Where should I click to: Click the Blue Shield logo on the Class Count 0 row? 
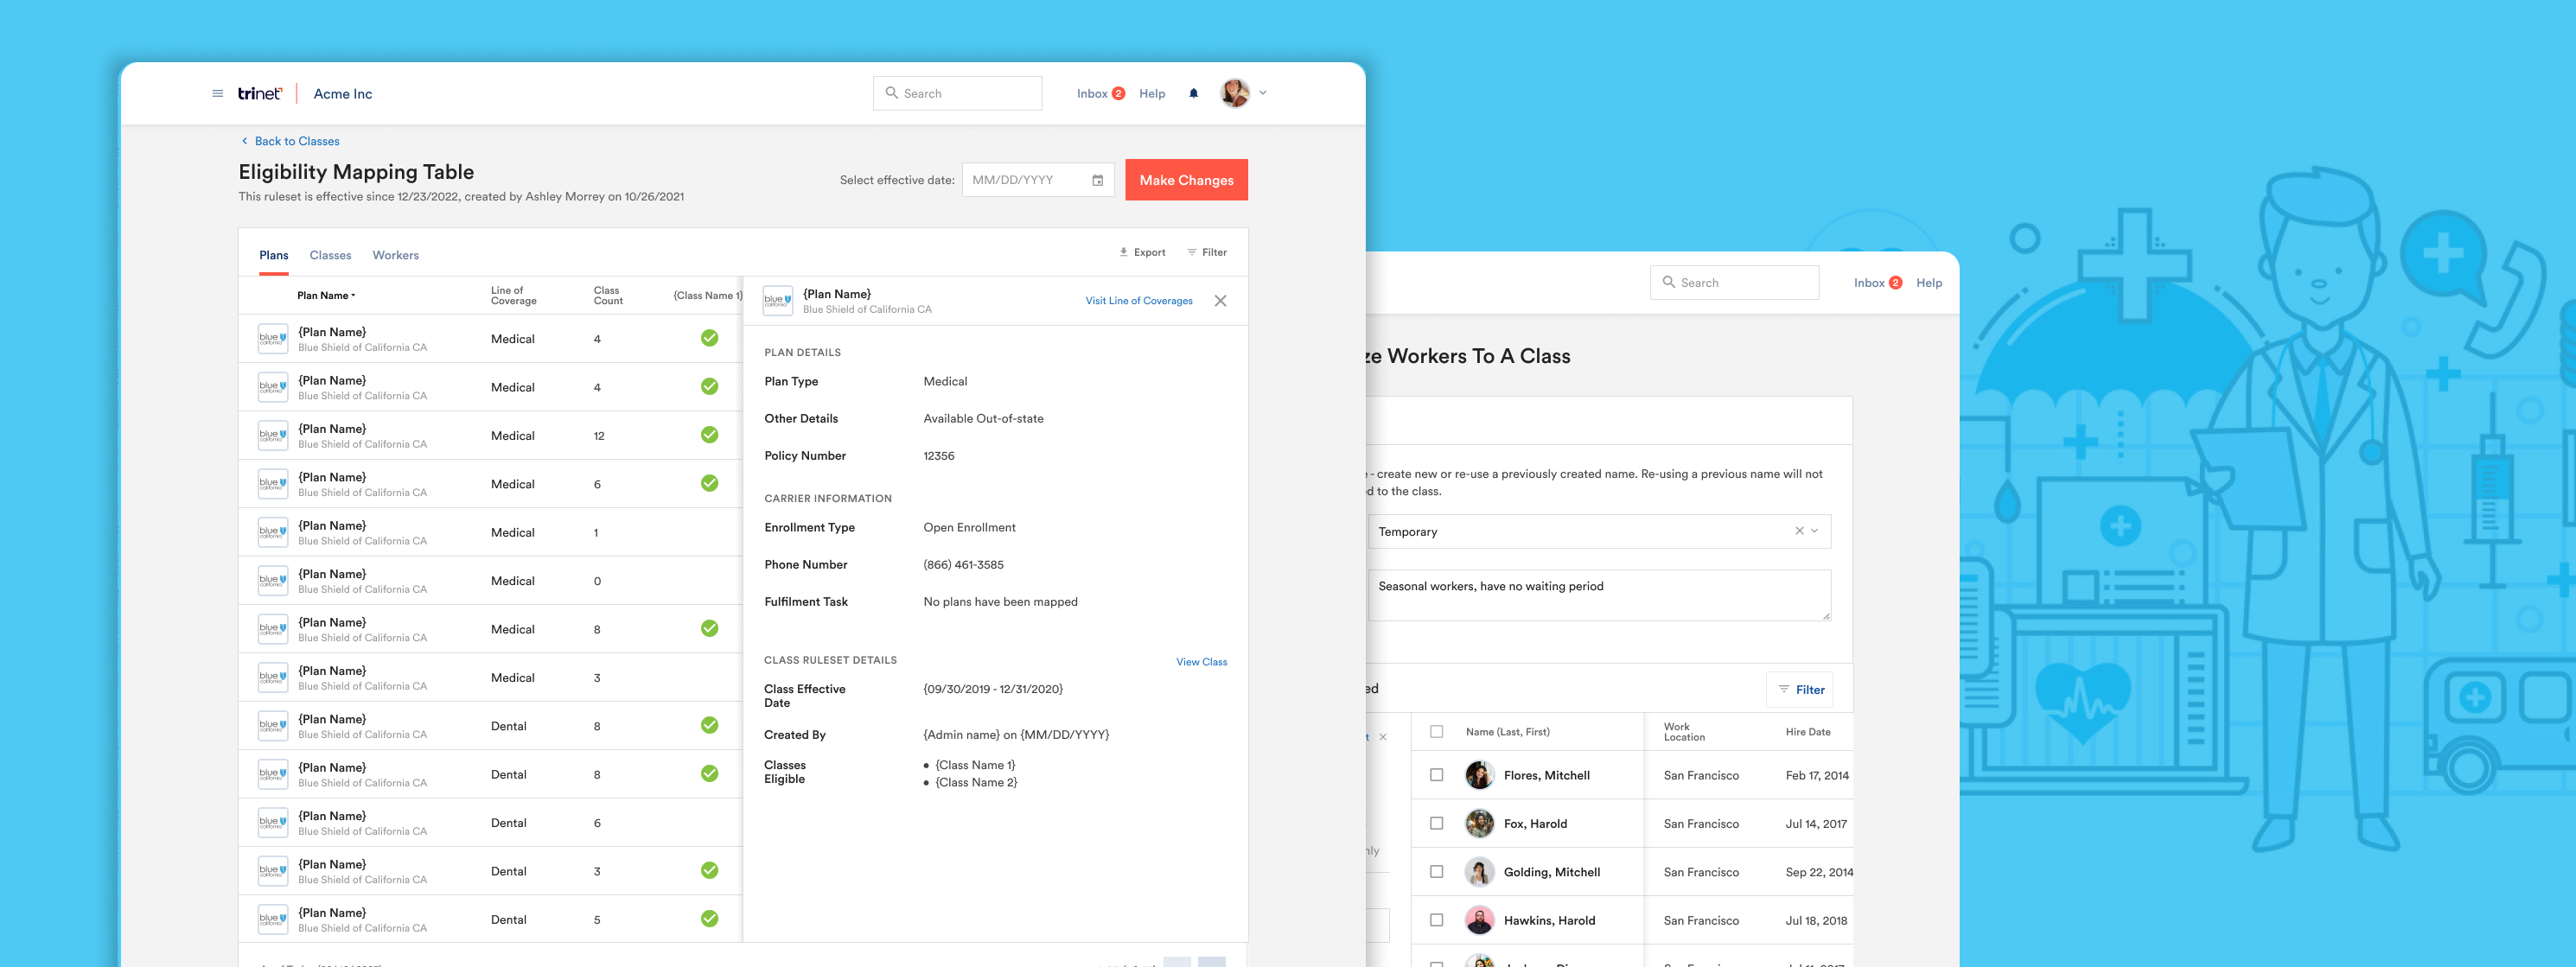pos(273,580)
